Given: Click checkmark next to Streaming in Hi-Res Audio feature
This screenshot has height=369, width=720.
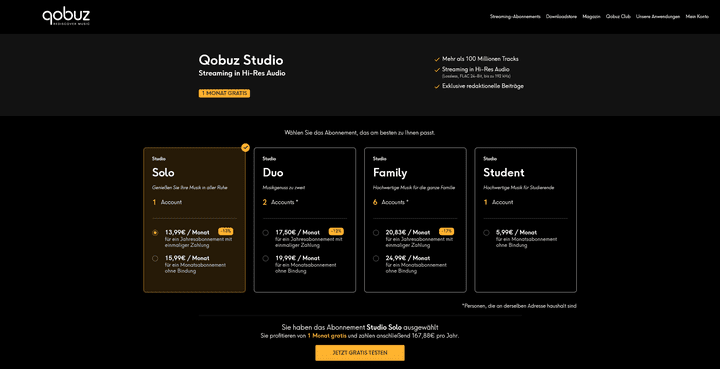Looking at the screenshot, I should (437, 70).
